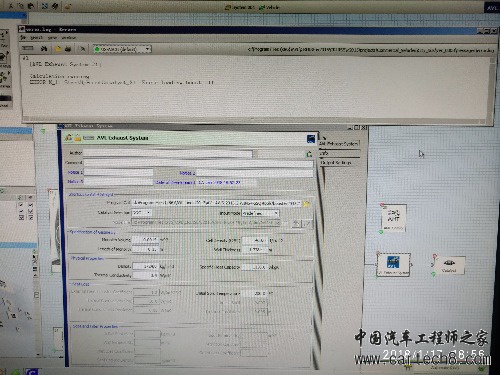Select the AVL Exhaust System side tab

[x=339, y=144]
